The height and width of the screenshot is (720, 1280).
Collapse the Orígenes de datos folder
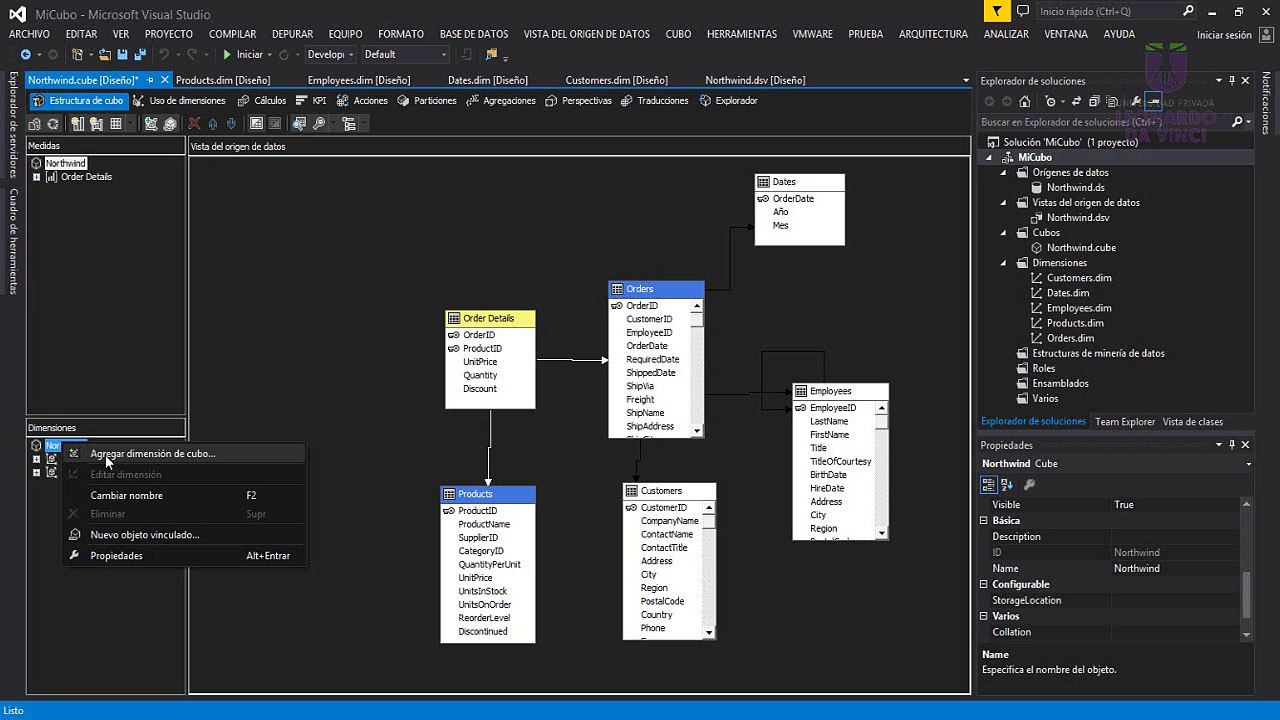point(1004,172)
